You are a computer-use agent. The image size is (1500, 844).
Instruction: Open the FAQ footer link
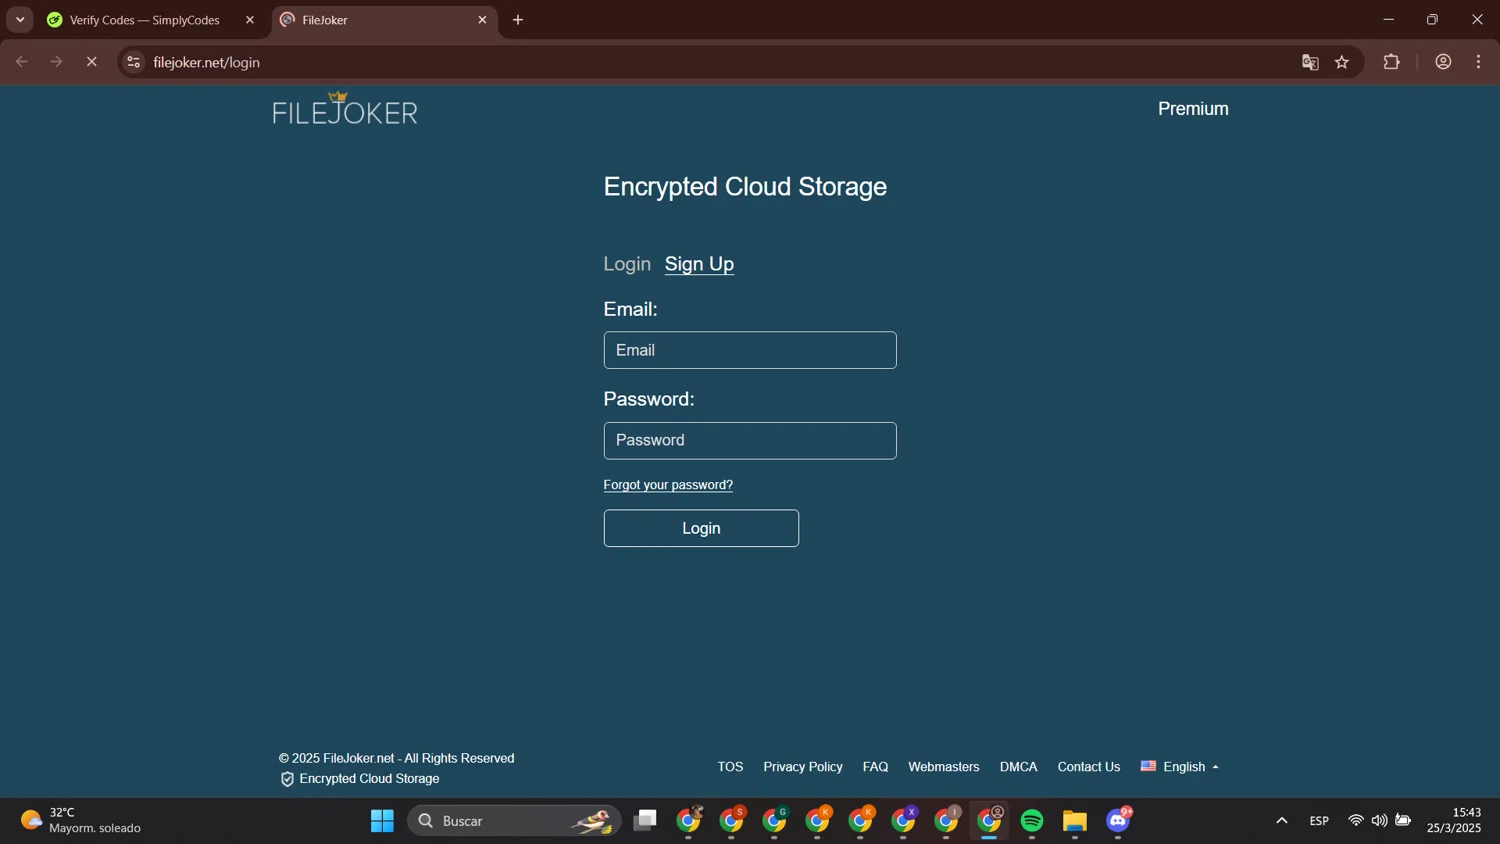click(875, 767)
